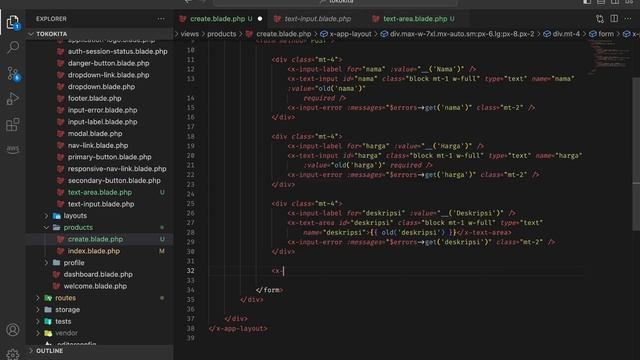Expand the layouts folder
This screenshot has width=640, height=360.
(x=75, y=216)
